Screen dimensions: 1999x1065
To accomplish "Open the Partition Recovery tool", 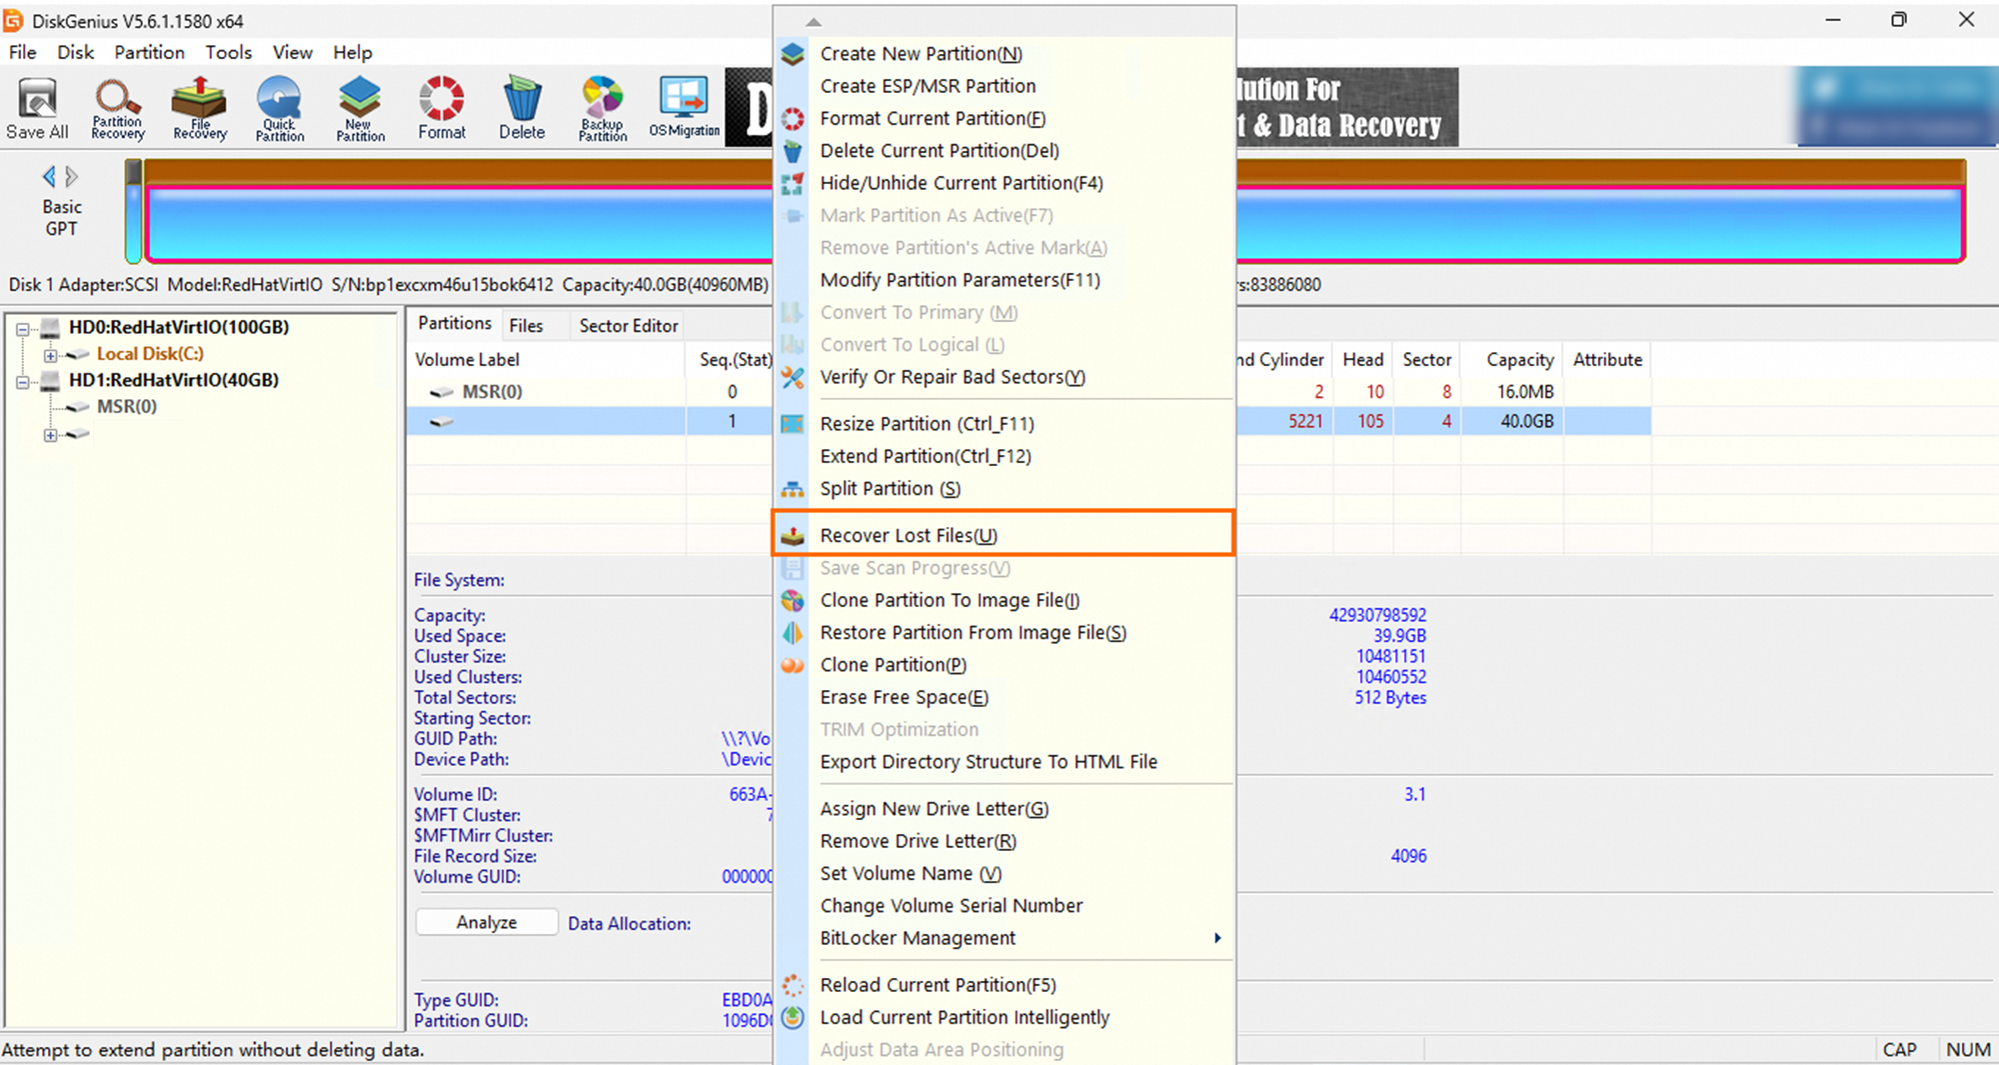I will 117,105.
